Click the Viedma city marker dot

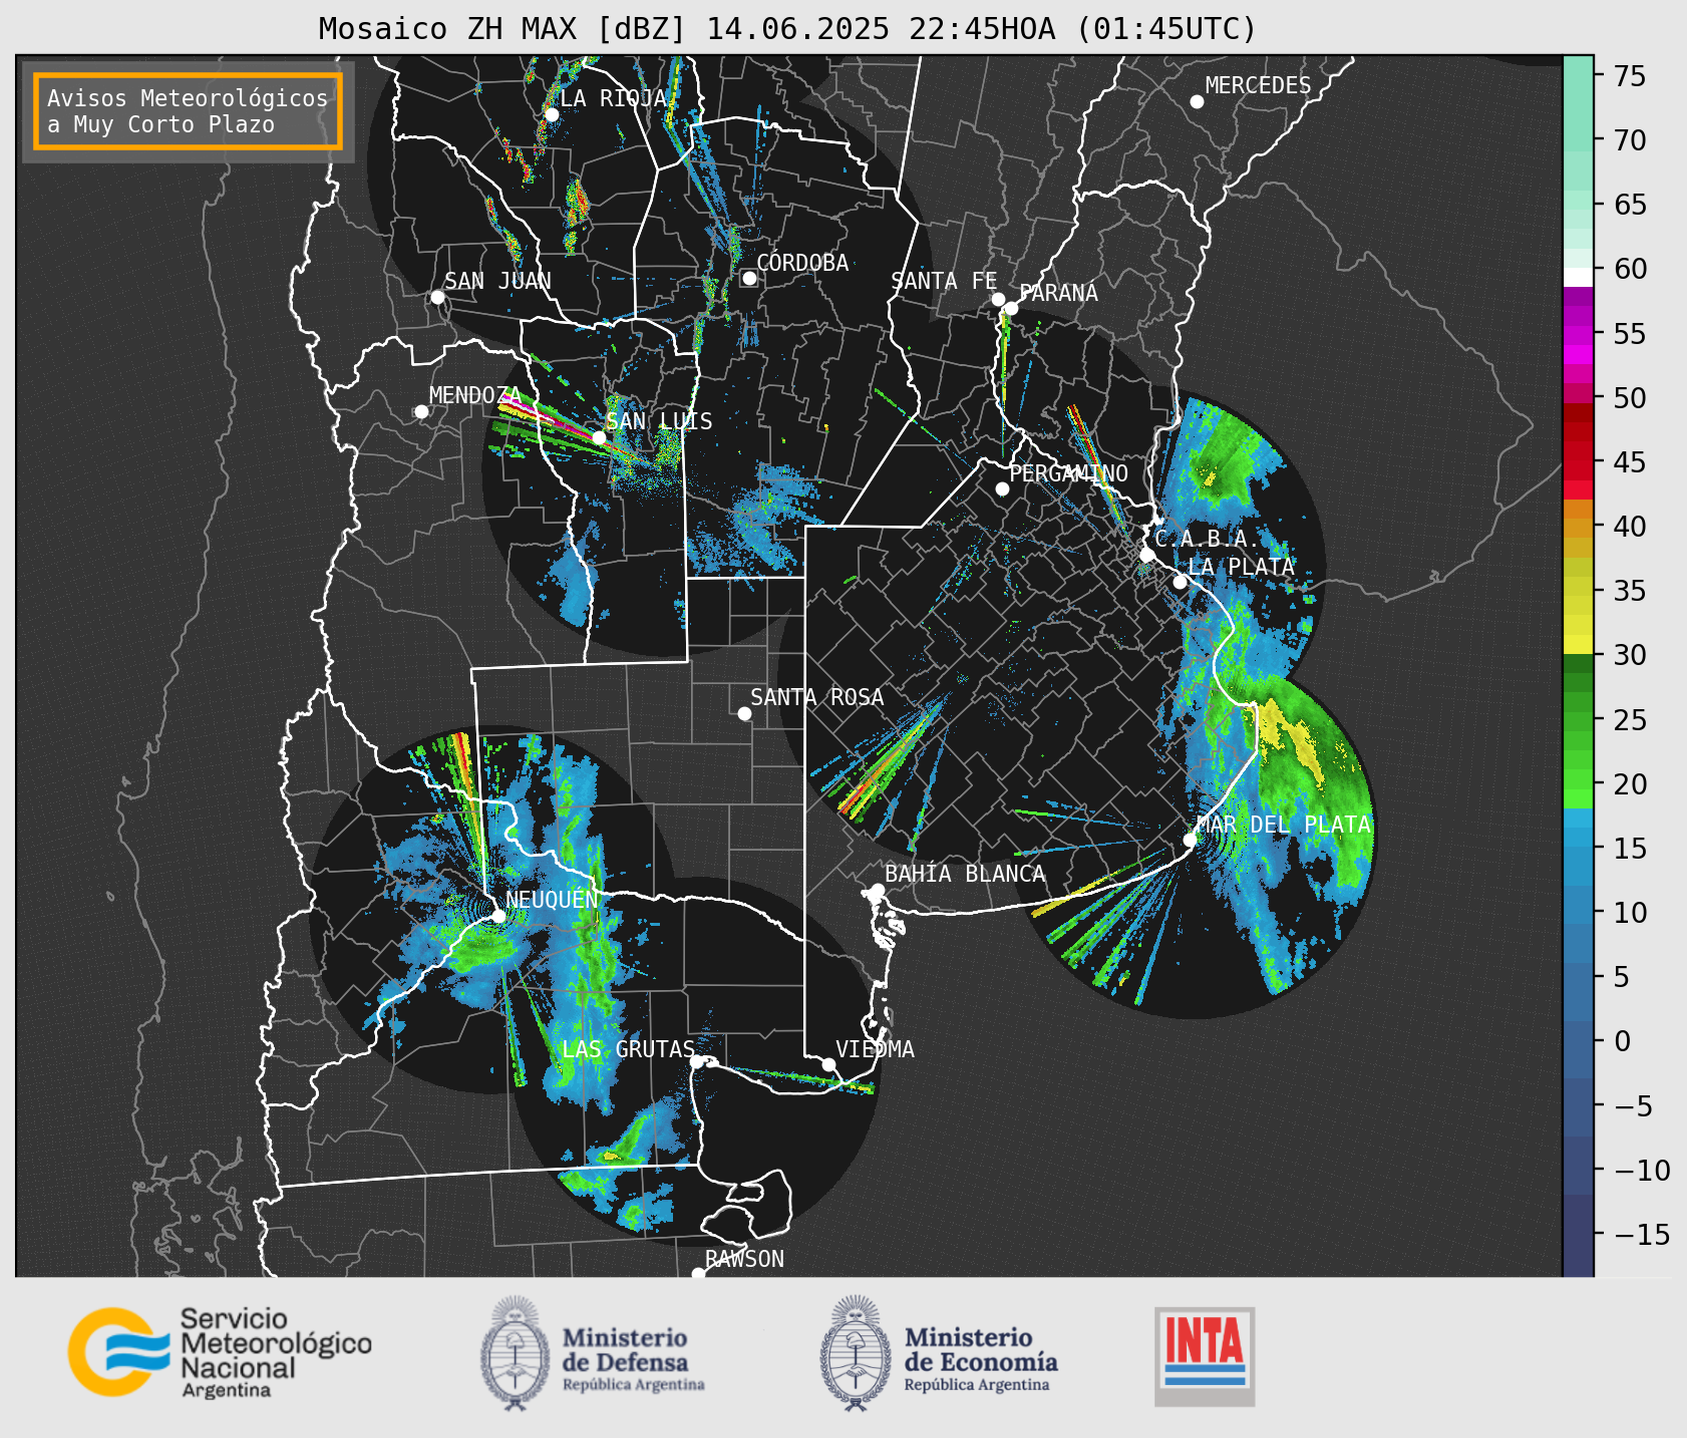click(x=829, y=1064)
